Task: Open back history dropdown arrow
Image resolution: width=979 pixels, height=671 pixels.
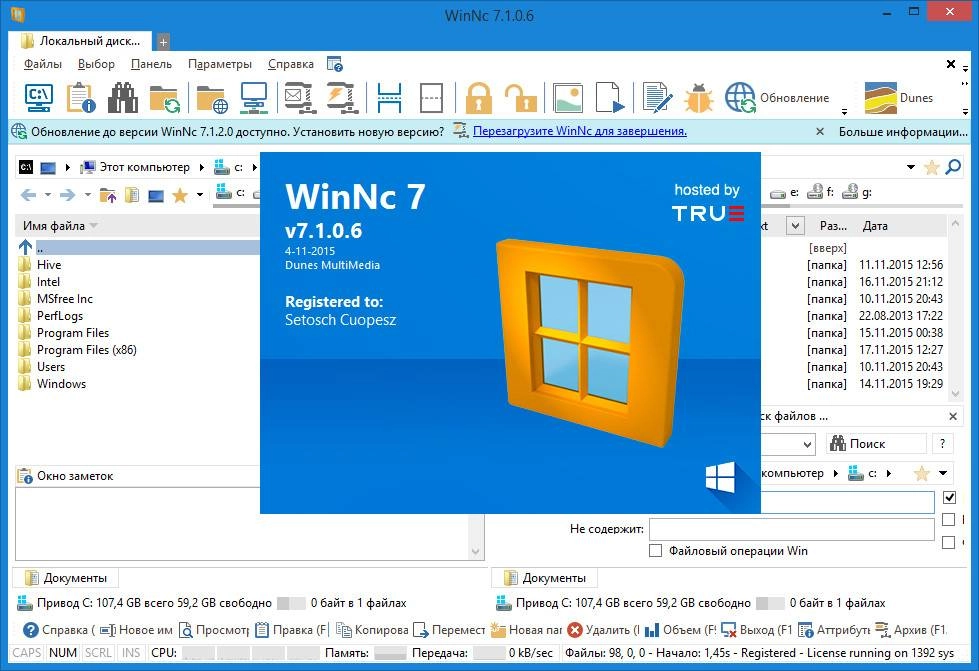Action: (x=47, y=195)
